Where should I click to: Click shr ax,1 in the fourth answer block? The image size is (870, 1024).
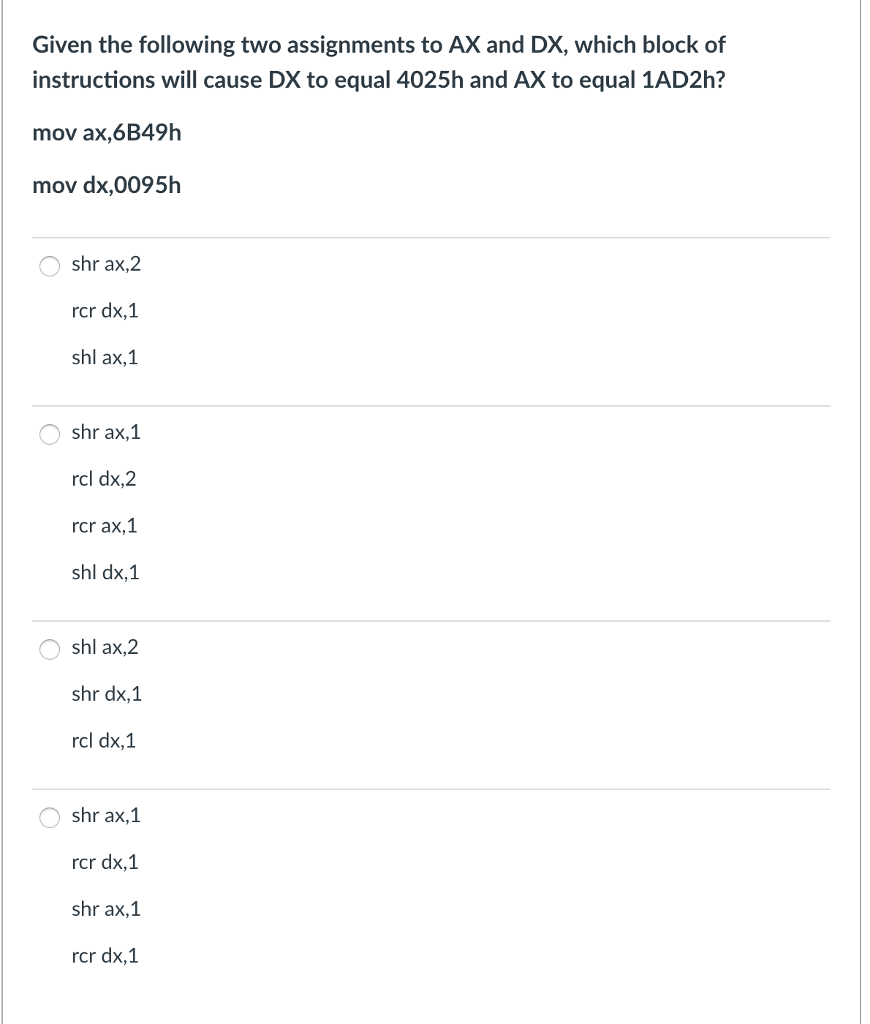(104, 815)
